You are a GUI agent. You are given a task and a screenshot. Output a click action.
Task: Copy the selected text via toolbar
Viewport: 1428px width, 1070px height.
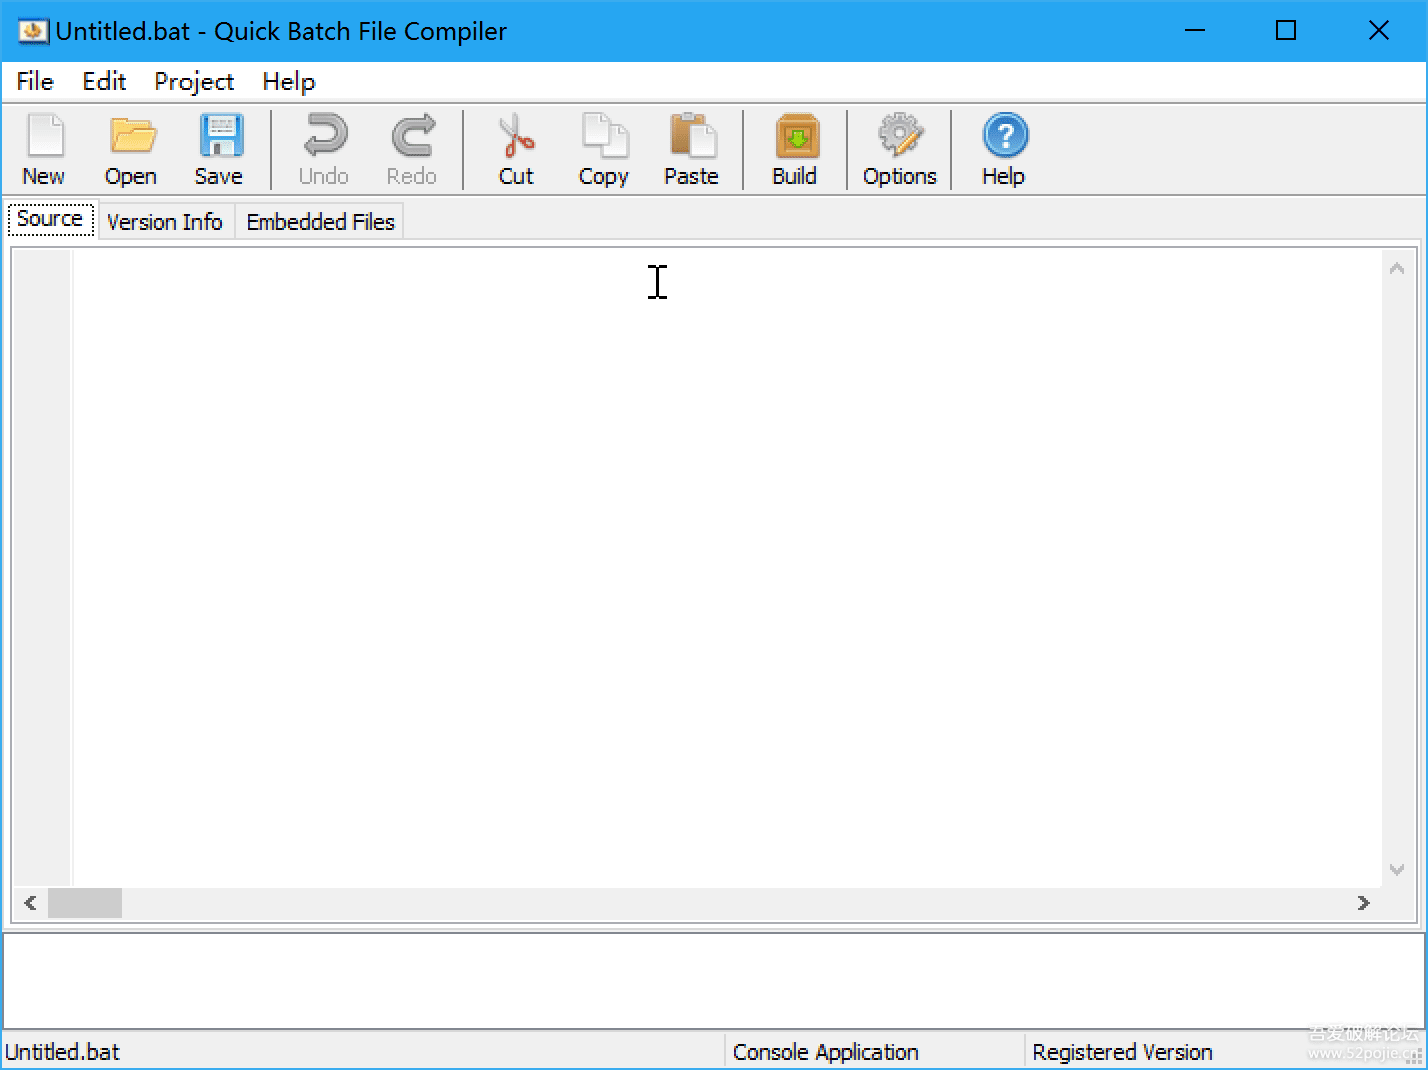(x=604, y=150)
